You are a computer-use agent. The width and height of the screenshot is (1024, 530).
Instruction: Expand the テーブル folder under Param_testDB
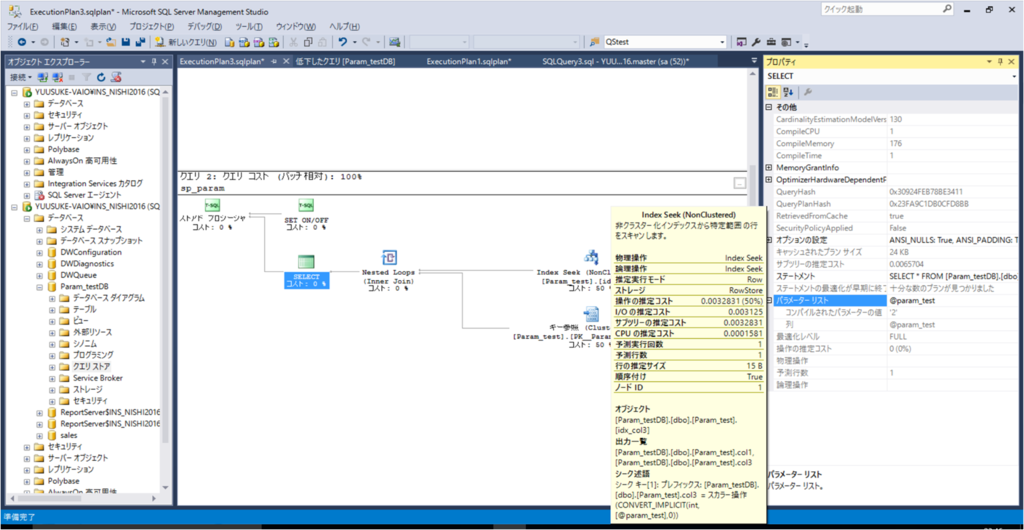(x=52, y=309)
